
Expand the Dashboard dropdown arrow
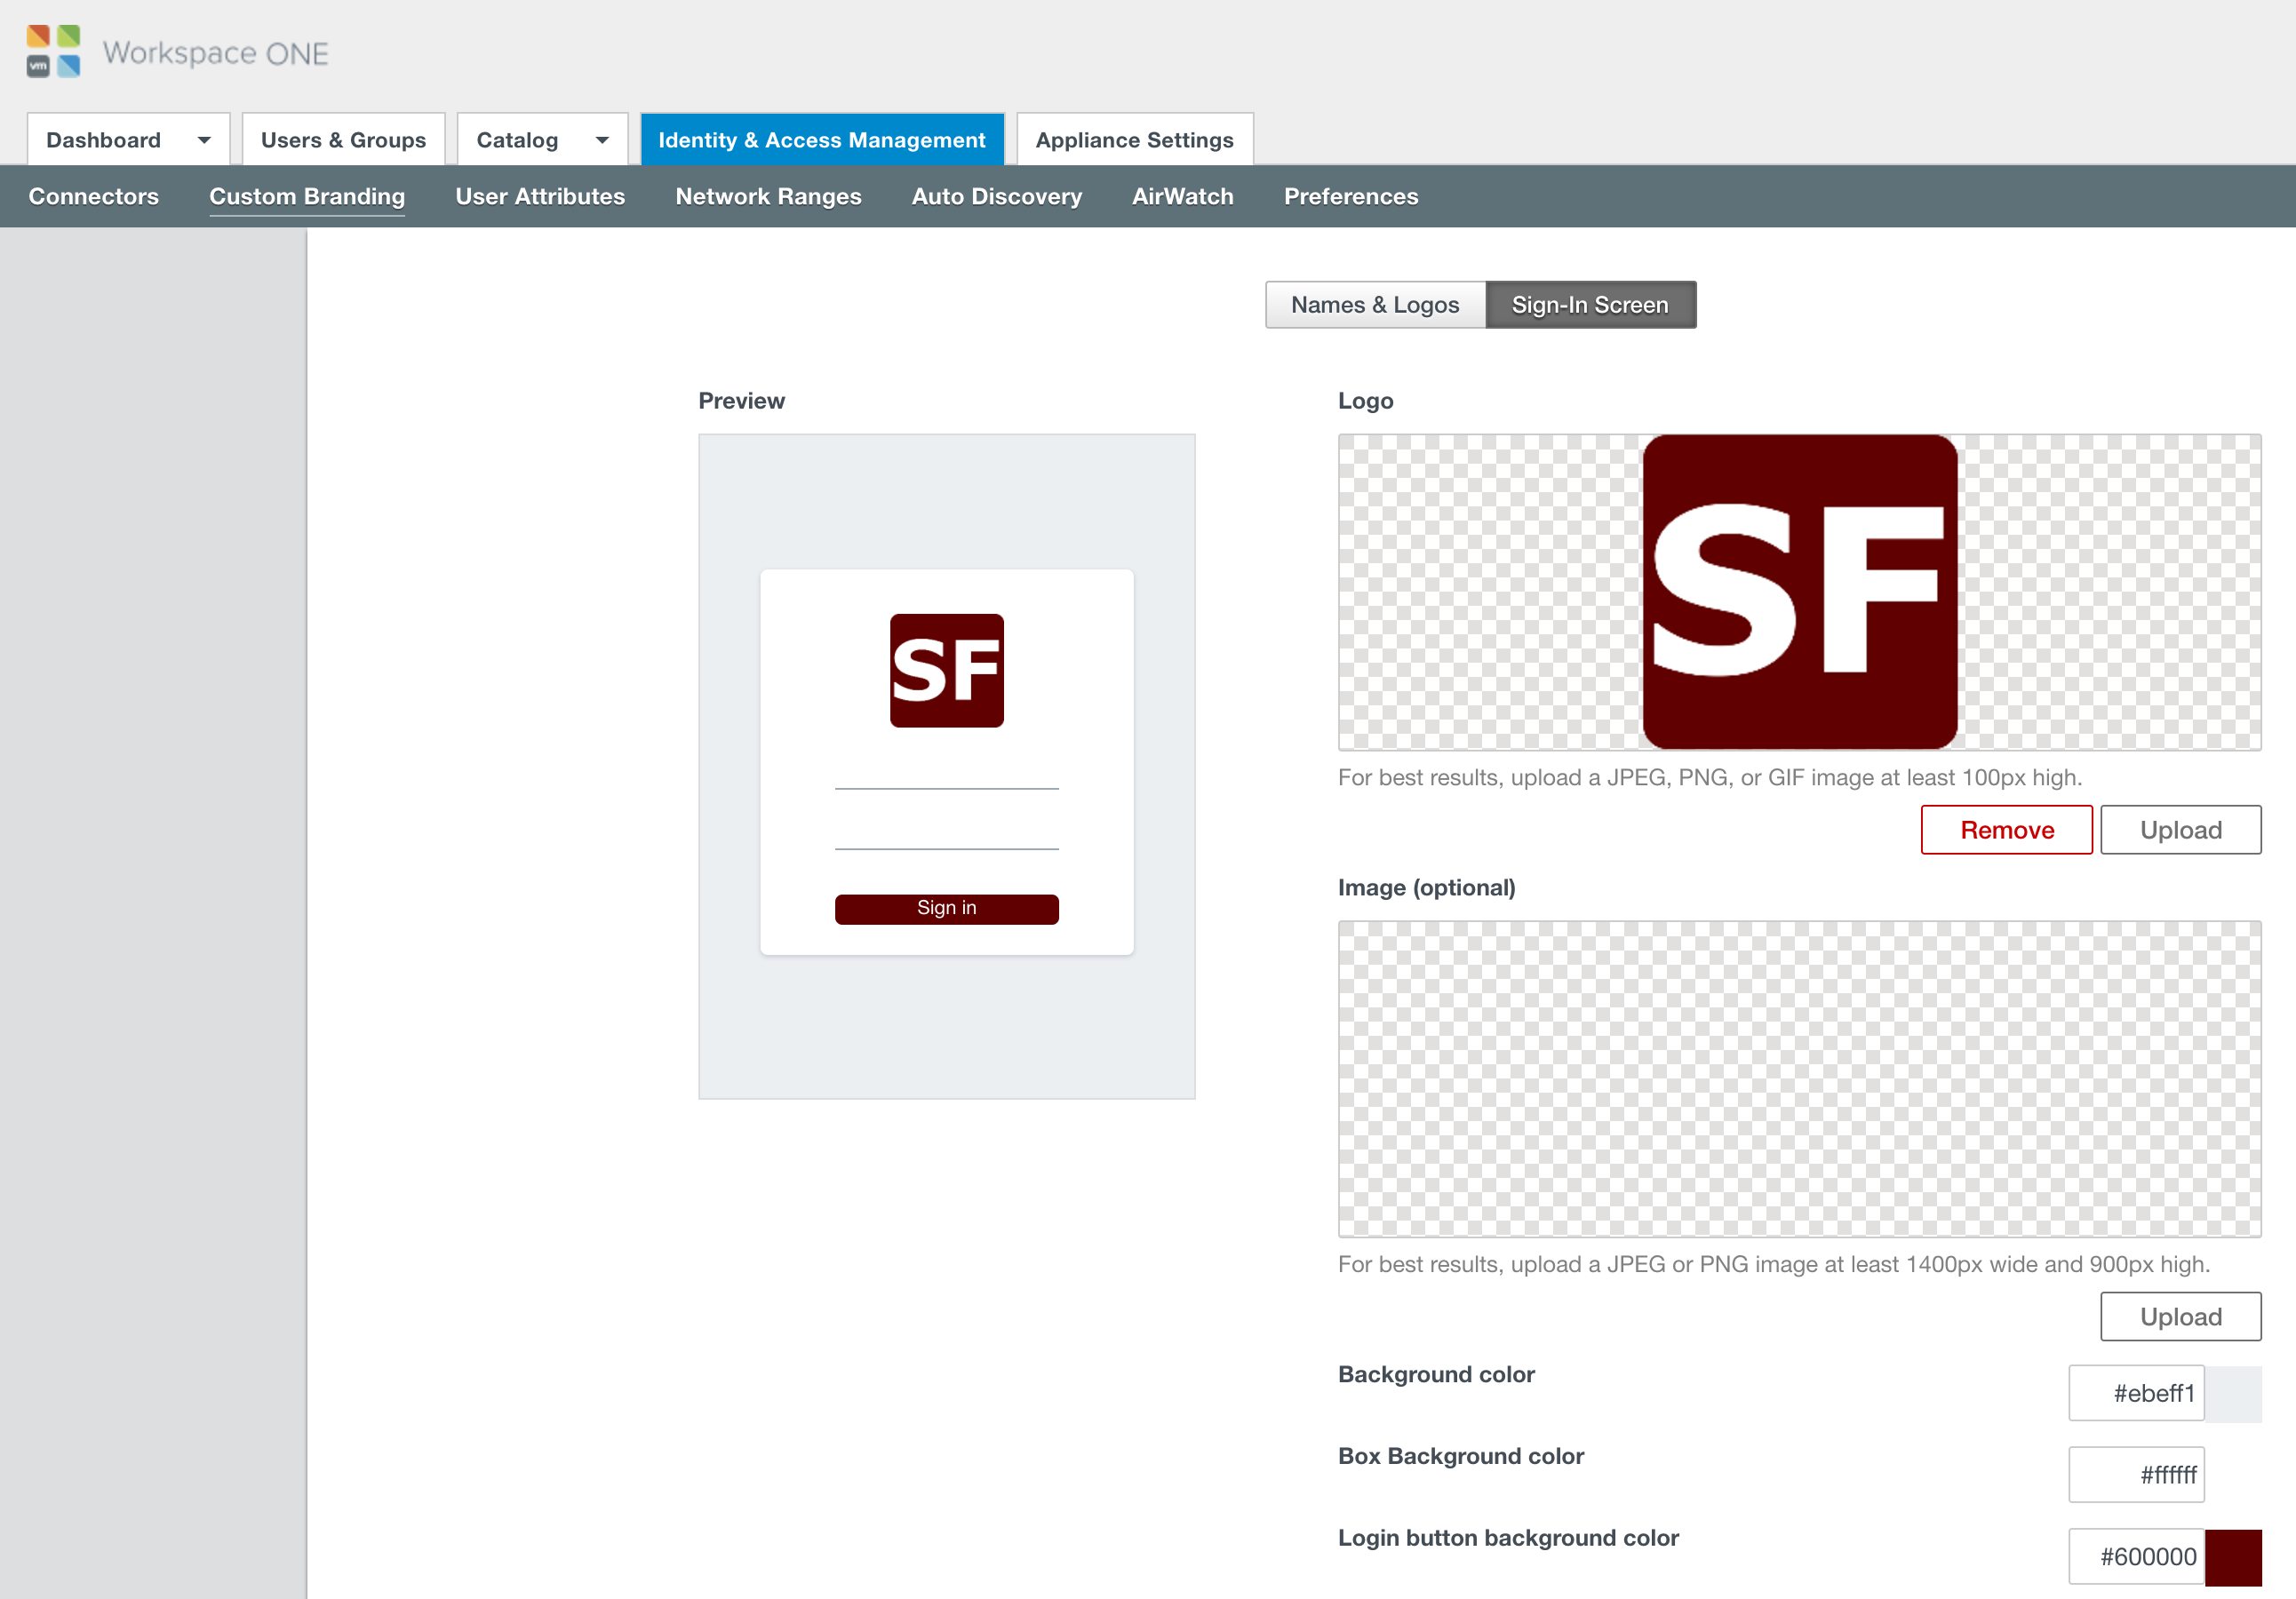coord(204,140)
